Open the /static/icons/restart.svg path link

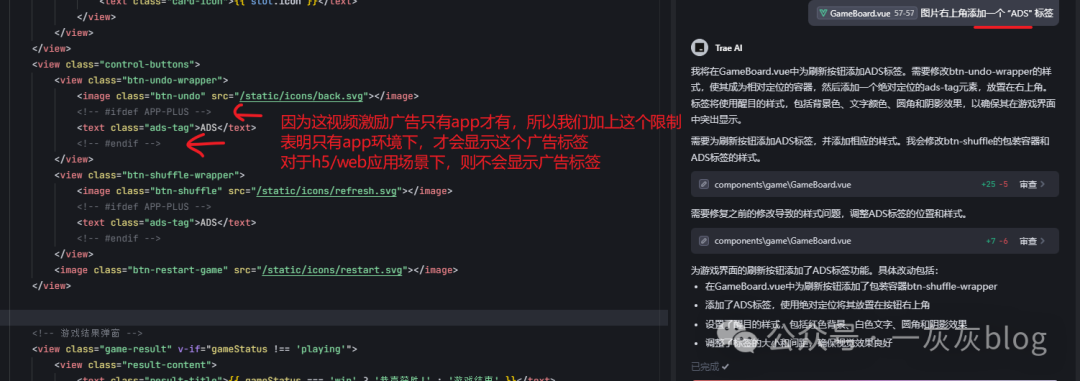[333, 270]
